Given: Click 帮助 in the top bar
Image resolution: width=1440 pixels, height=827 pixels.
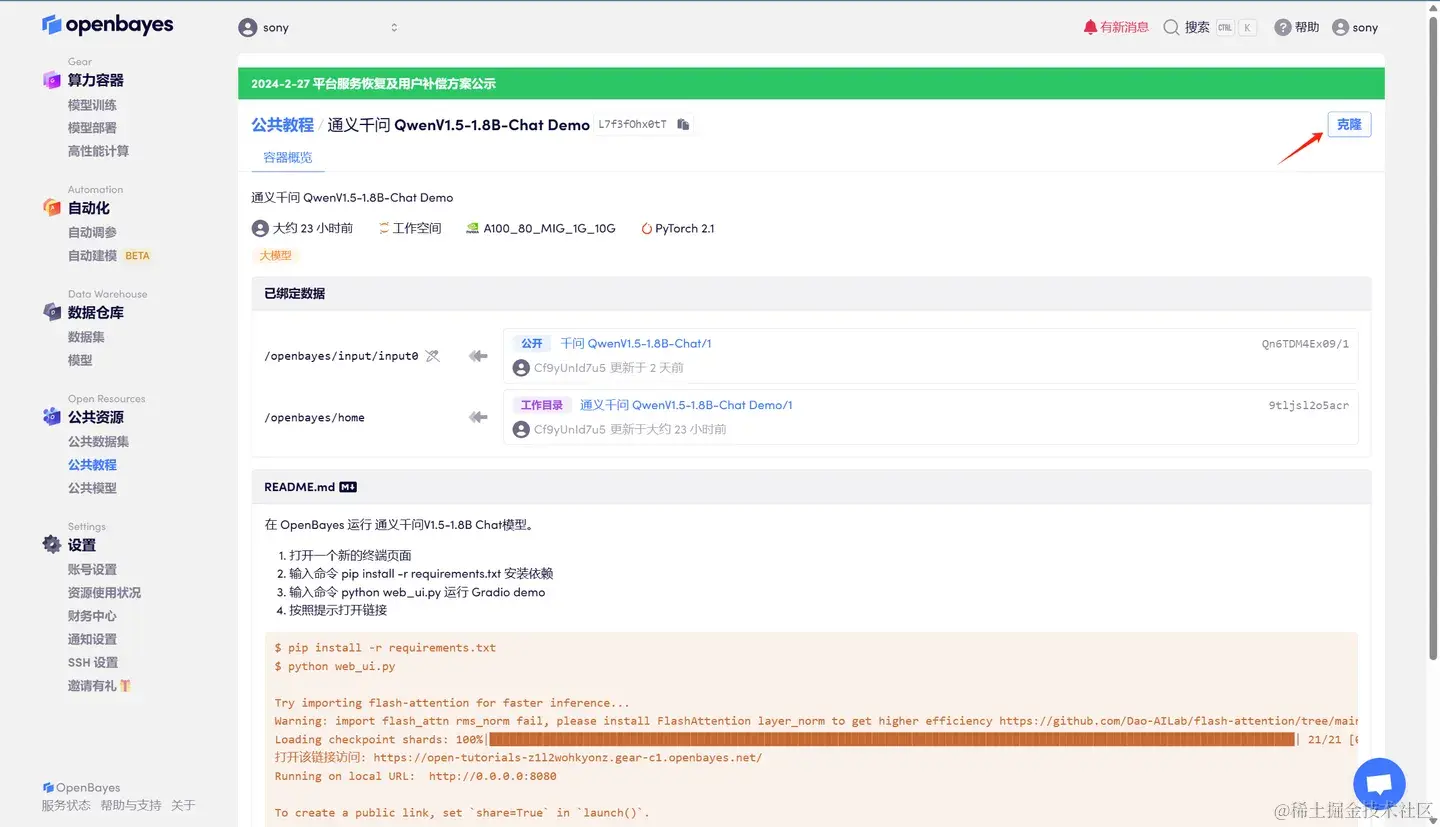Looking at the screenshot, I should coord(1307,28).
